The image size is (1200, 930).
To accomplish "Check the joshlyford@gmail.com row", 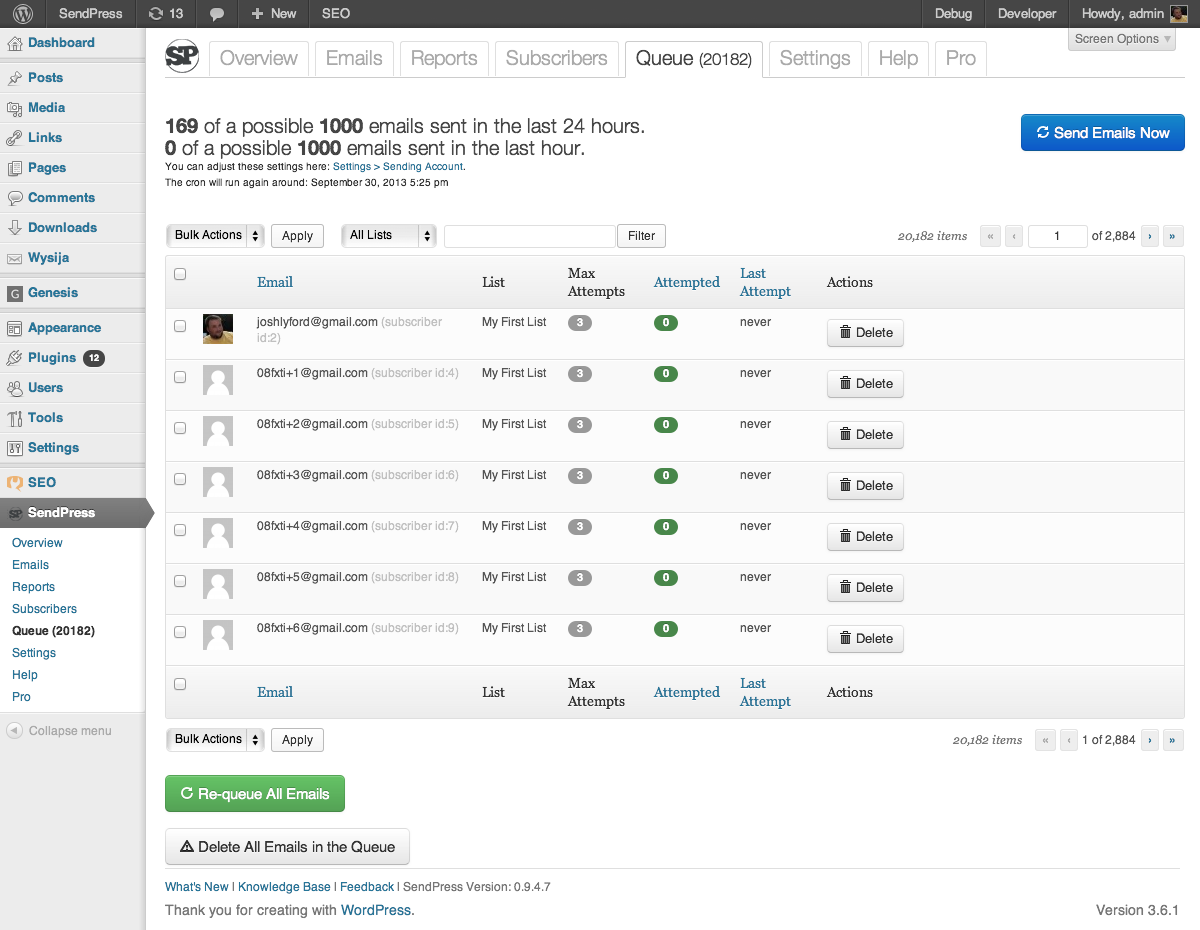I will click(180, 326).
